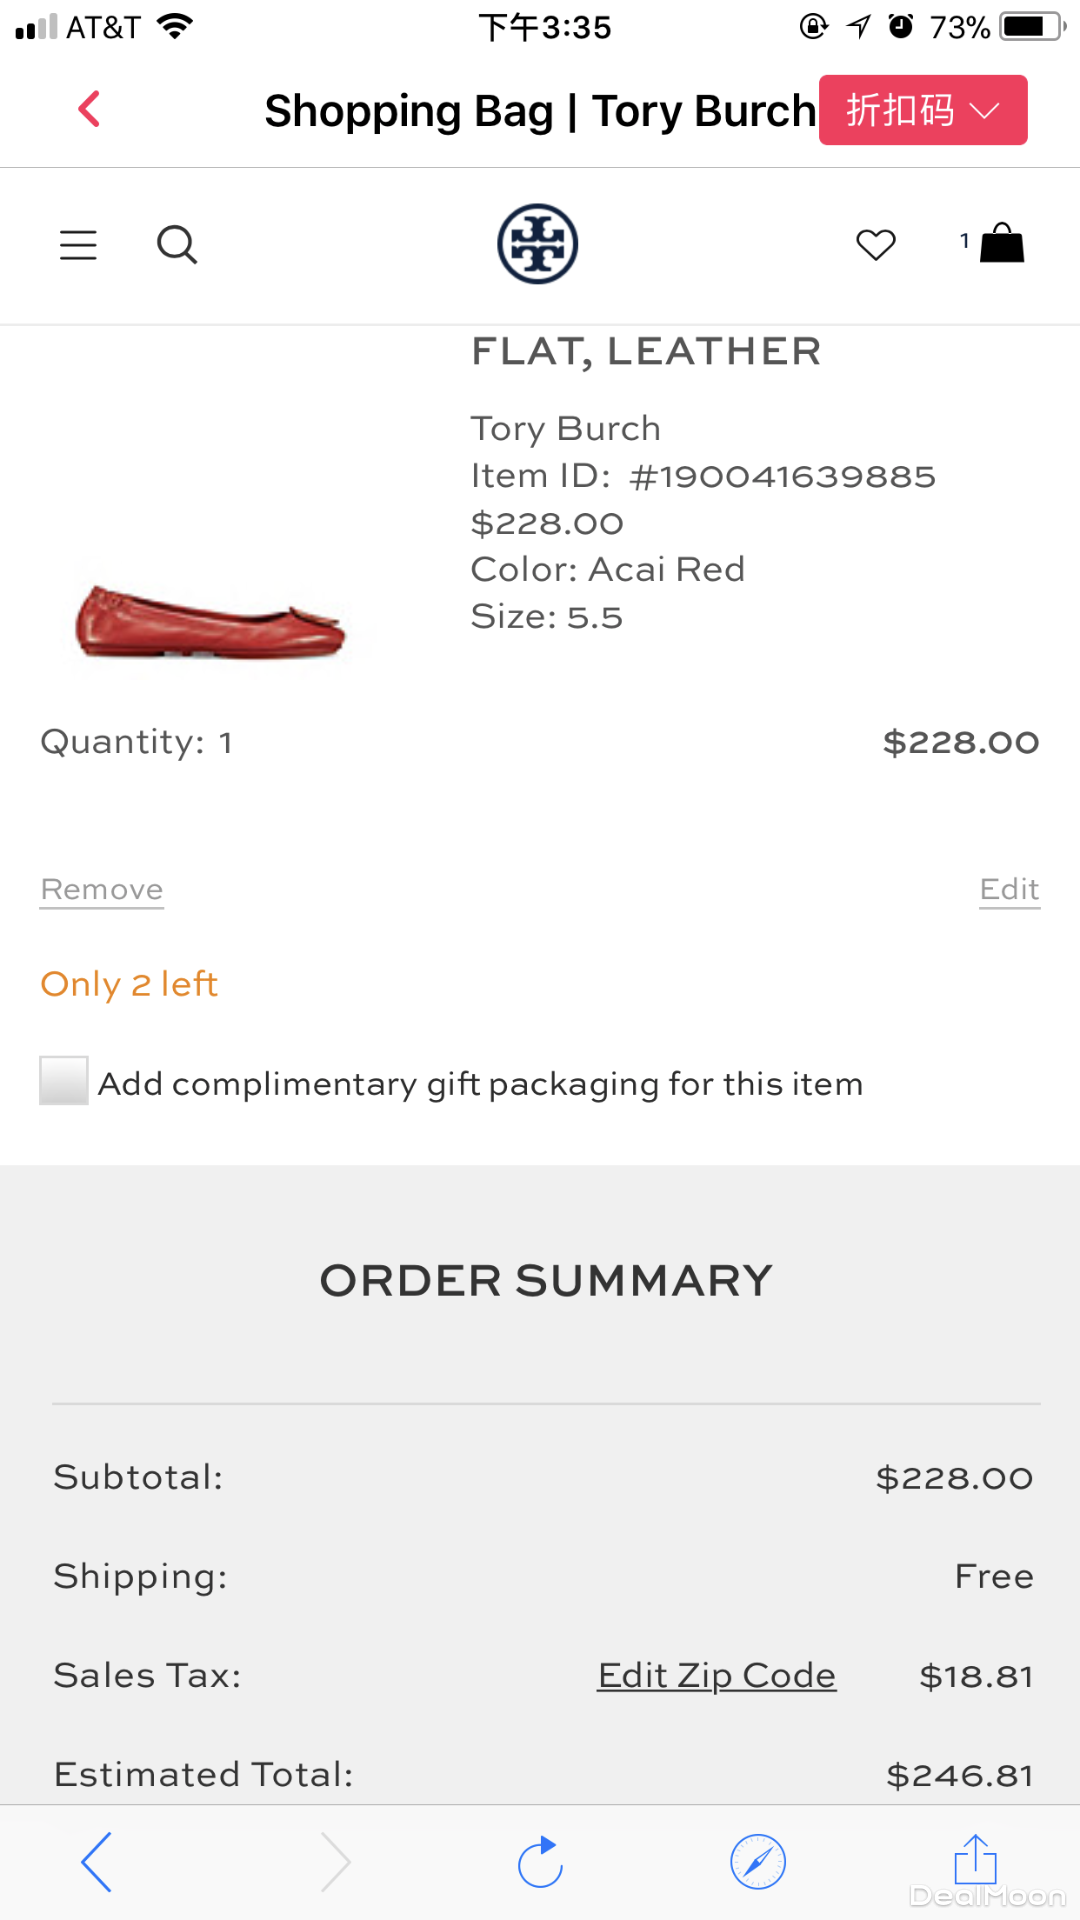Open the wishlist heart icon
Viewport: 1080px width, 1920px height.
click(876, 245)
